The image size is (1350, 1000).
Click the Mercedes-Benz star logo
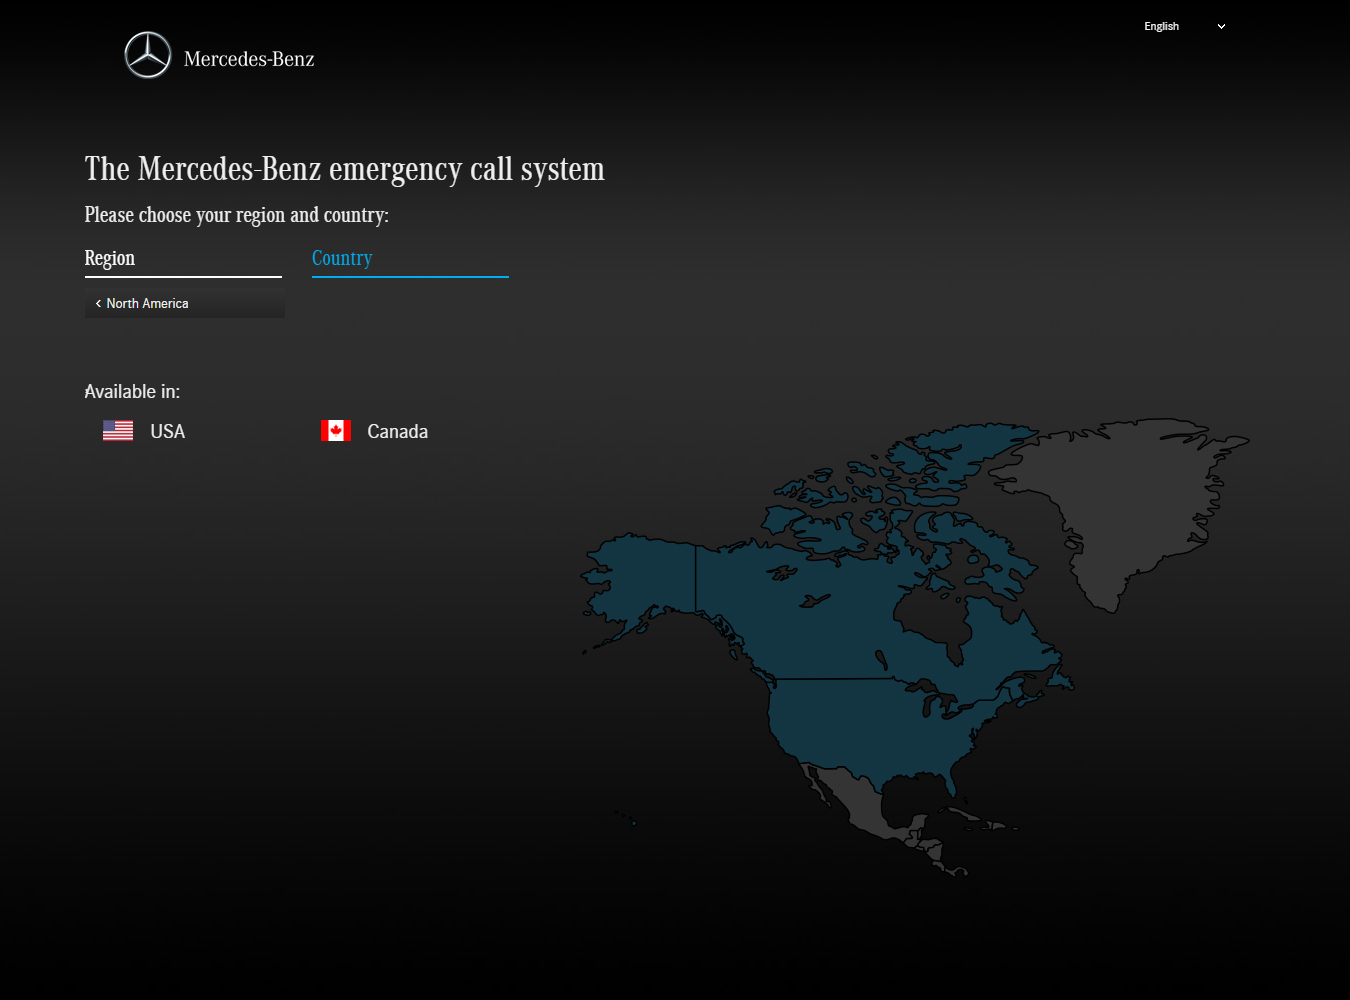pos(148,55)
